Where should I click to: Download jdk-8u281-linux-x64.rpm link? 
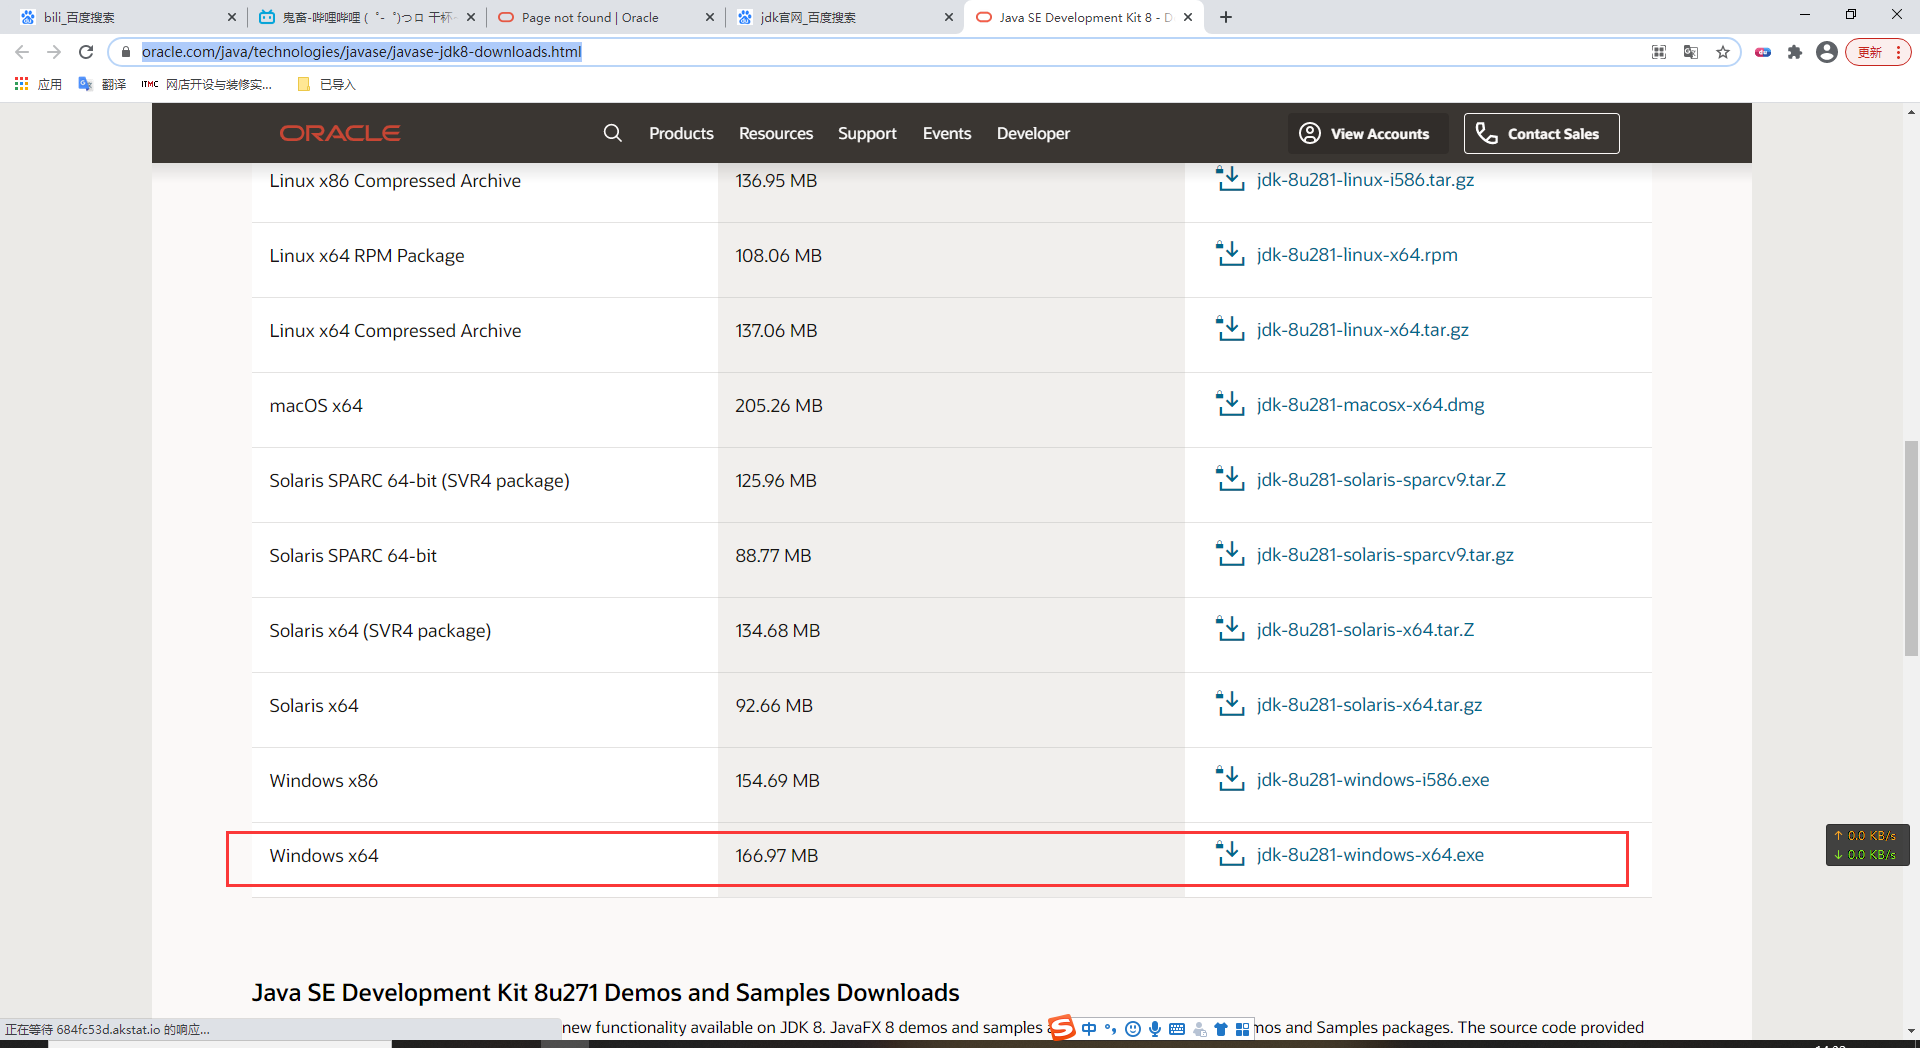tap(1357, 254)
